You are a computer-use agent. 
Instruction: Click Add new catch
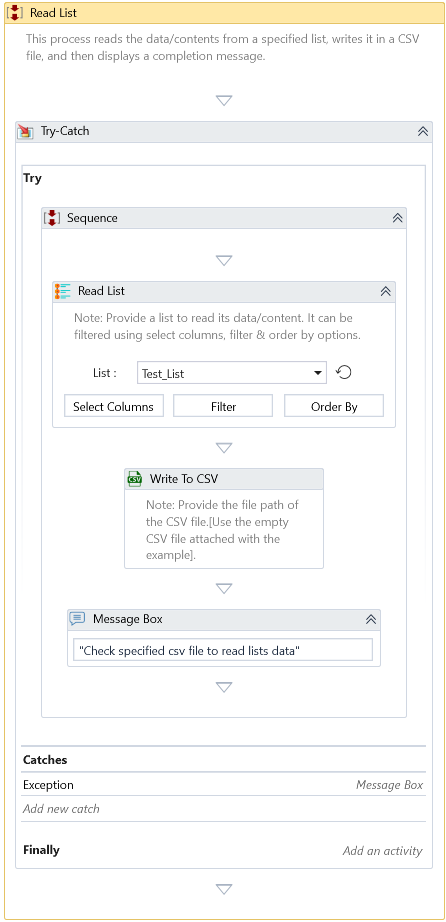click(x=61, y=809)
